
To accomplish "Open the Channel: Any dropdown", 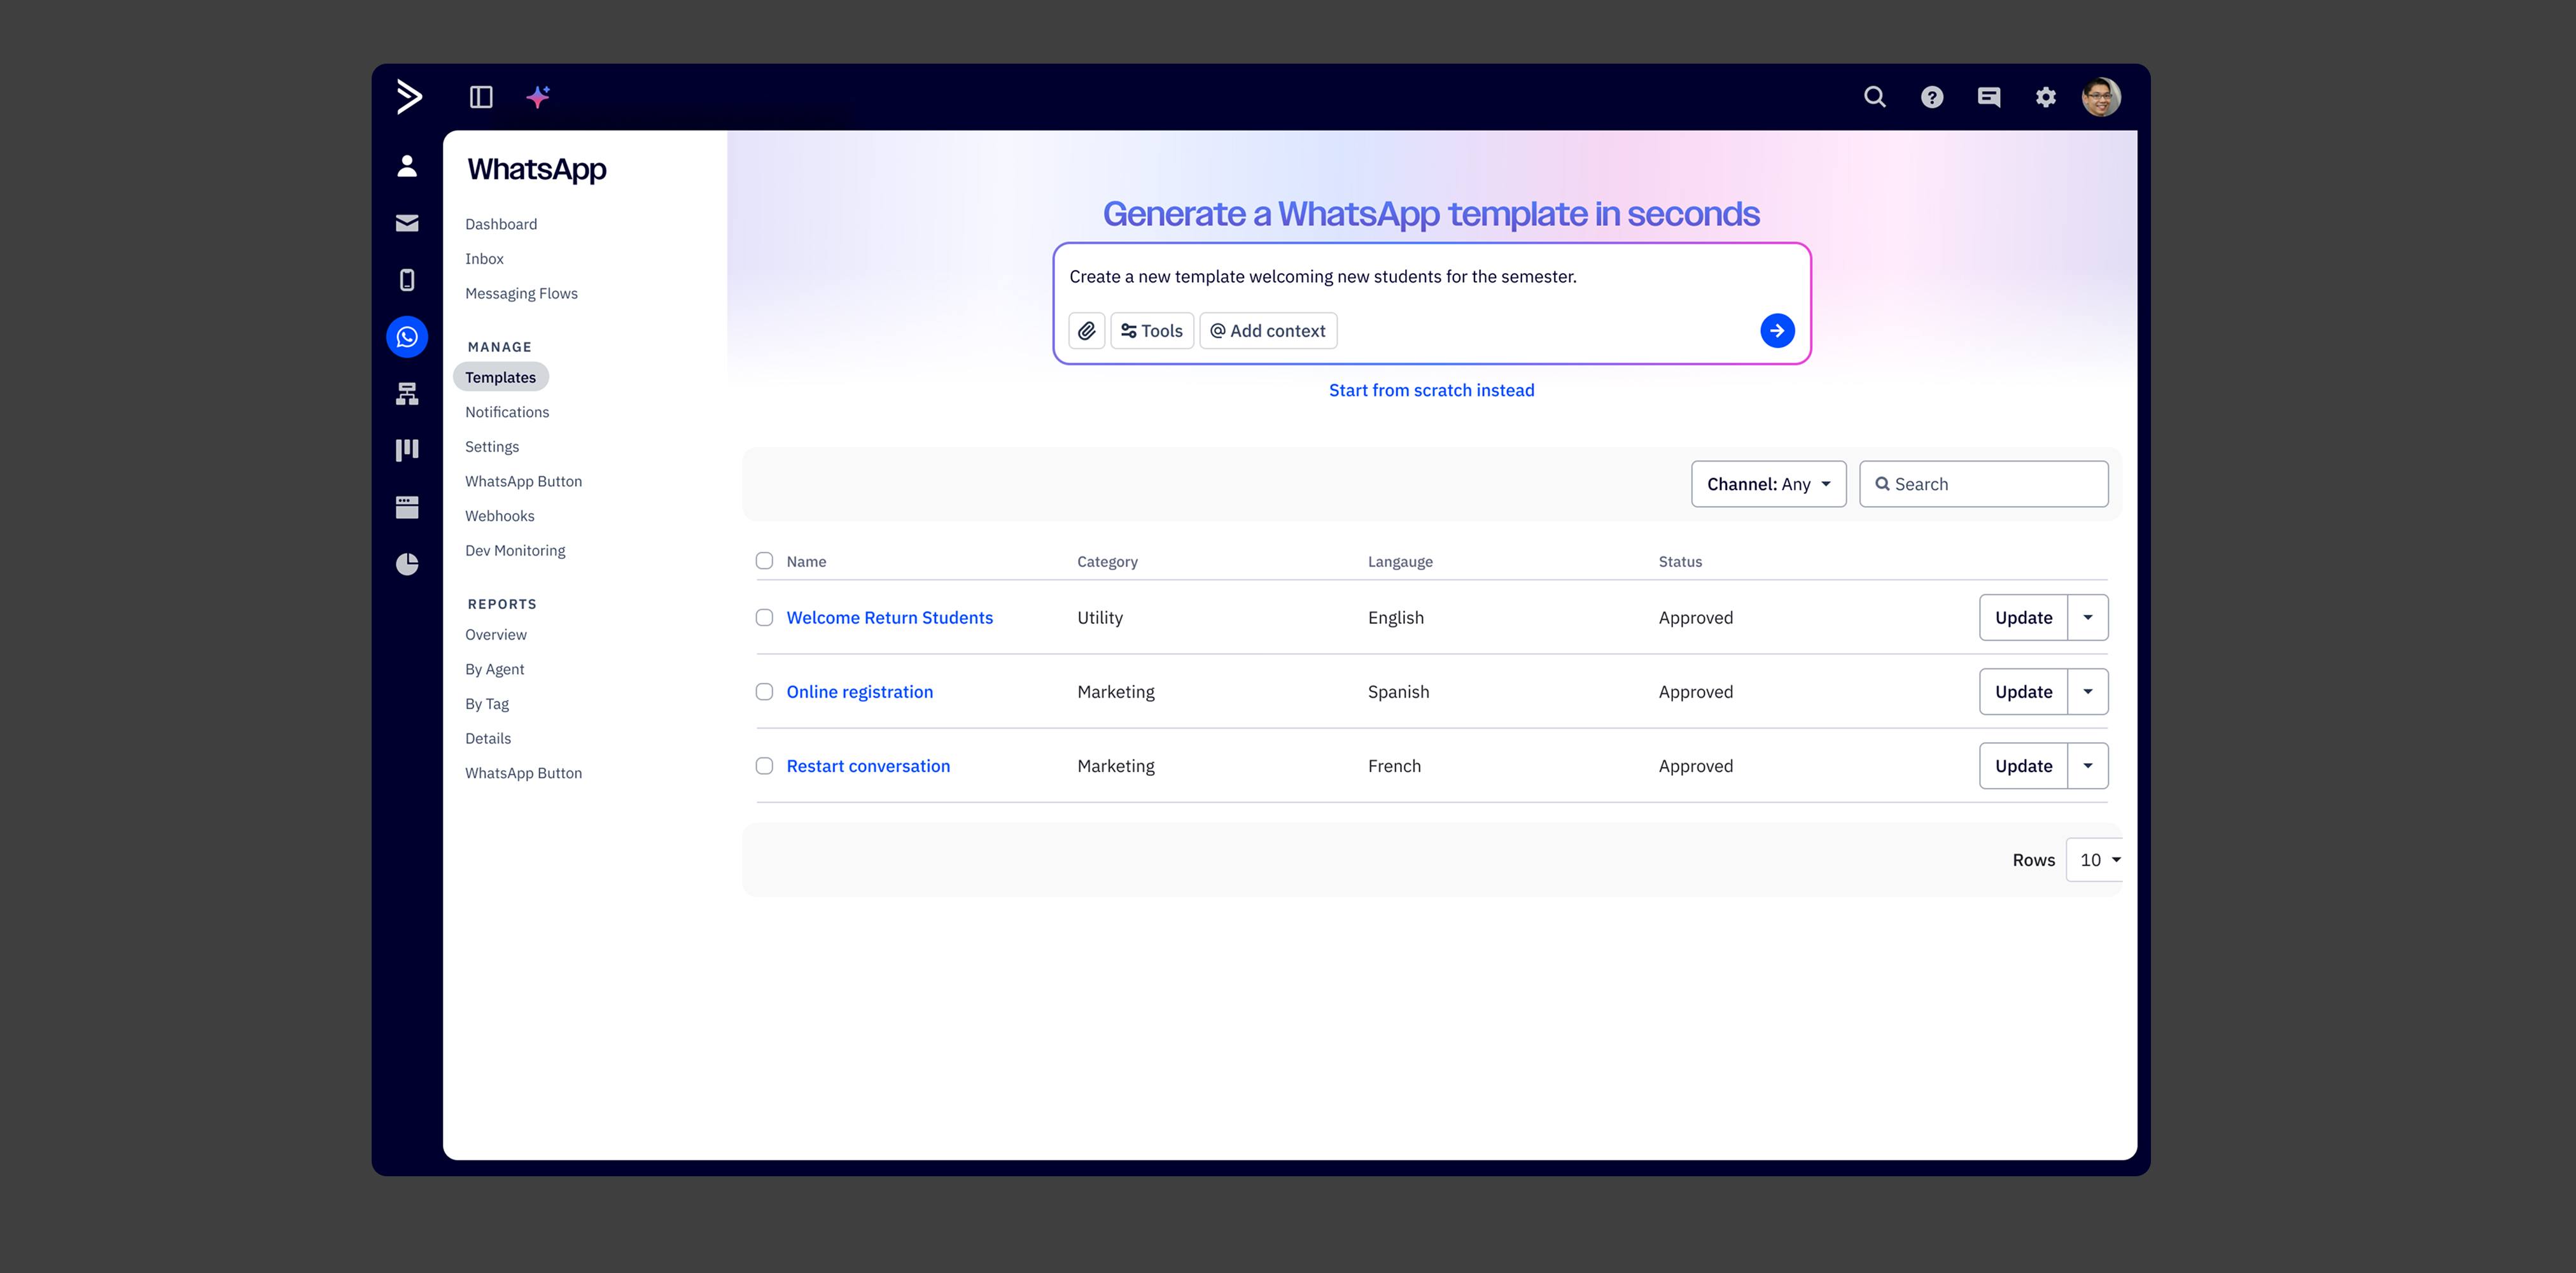I will point(1768,484).
